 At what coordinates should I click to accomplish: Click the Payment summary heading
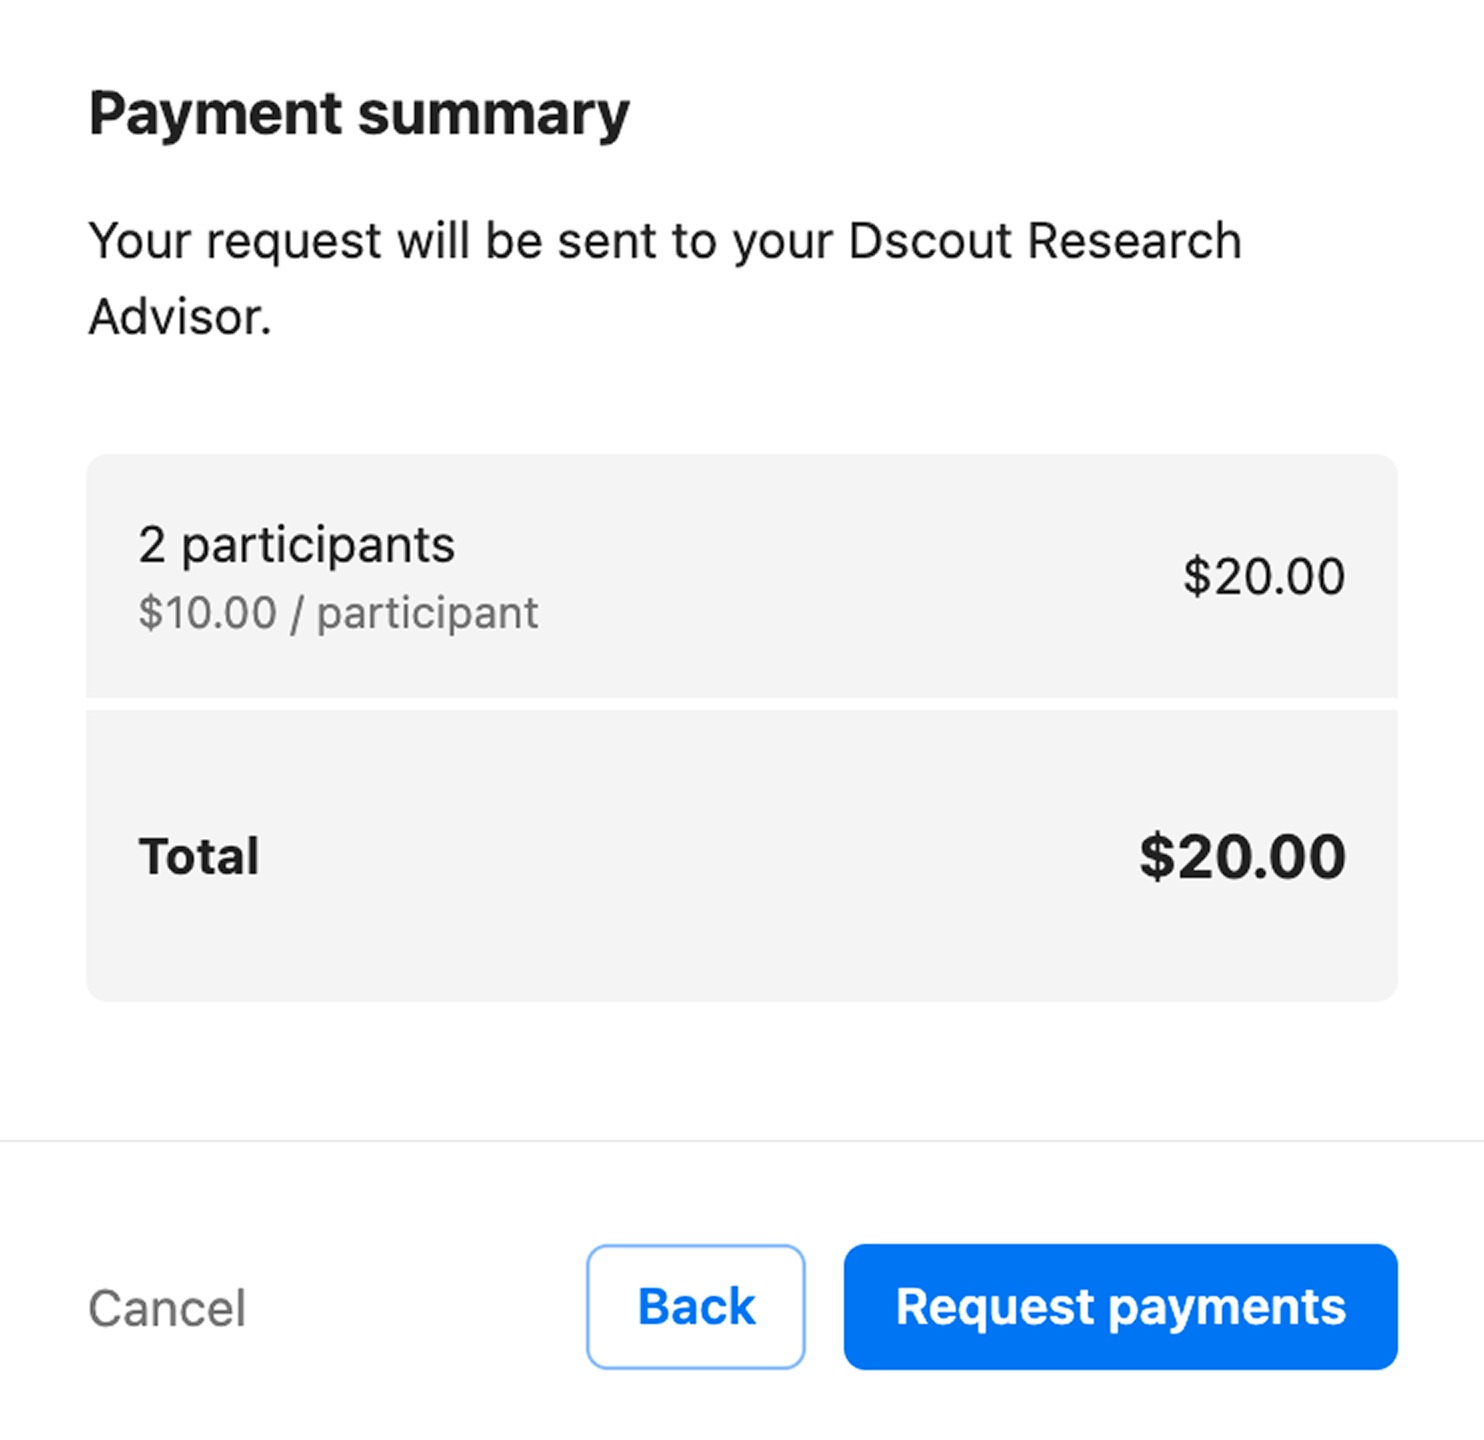point(359,113)
